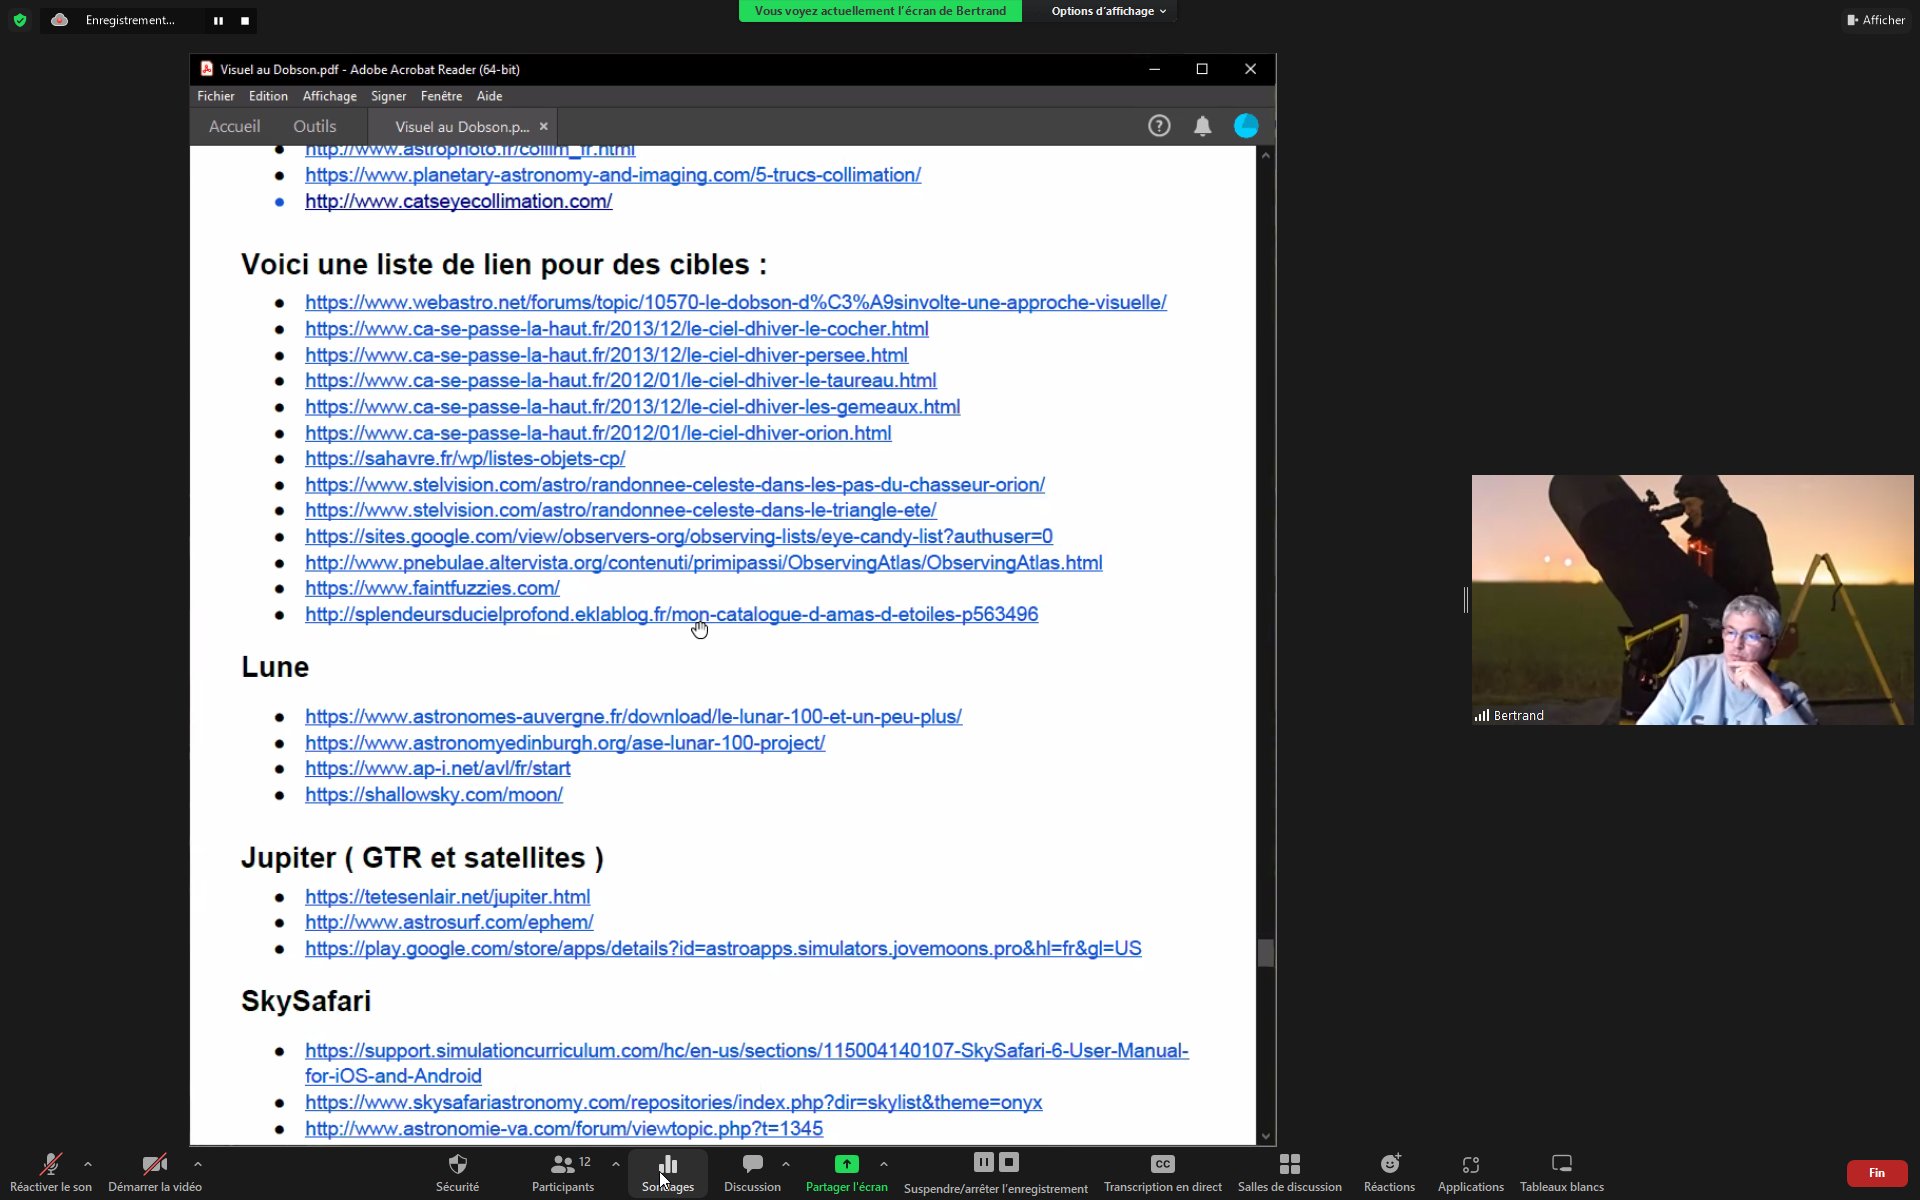Open the le-ciel-dhiver-orion link

(x=598, y=433)
